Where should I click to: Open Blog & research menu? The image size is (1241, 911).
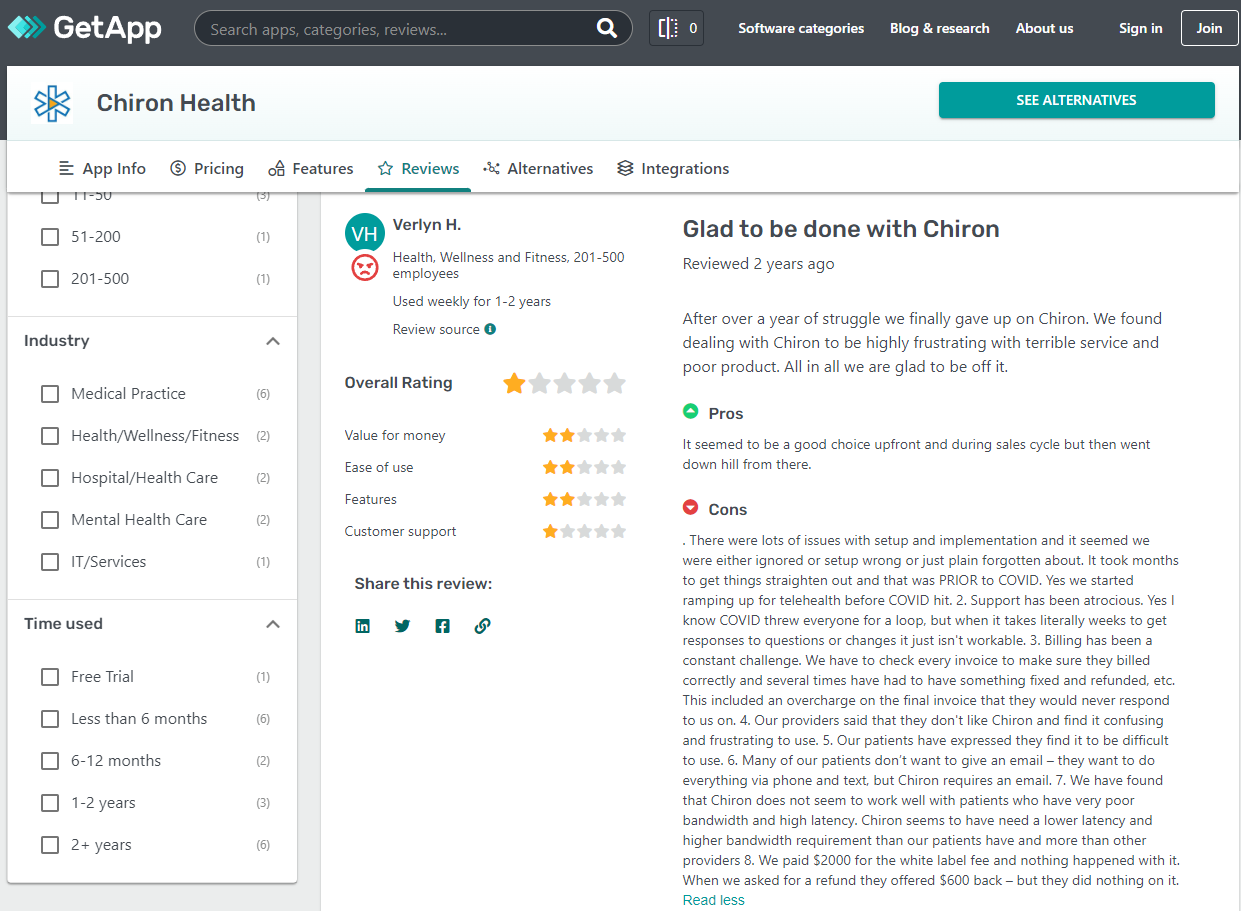940,28
